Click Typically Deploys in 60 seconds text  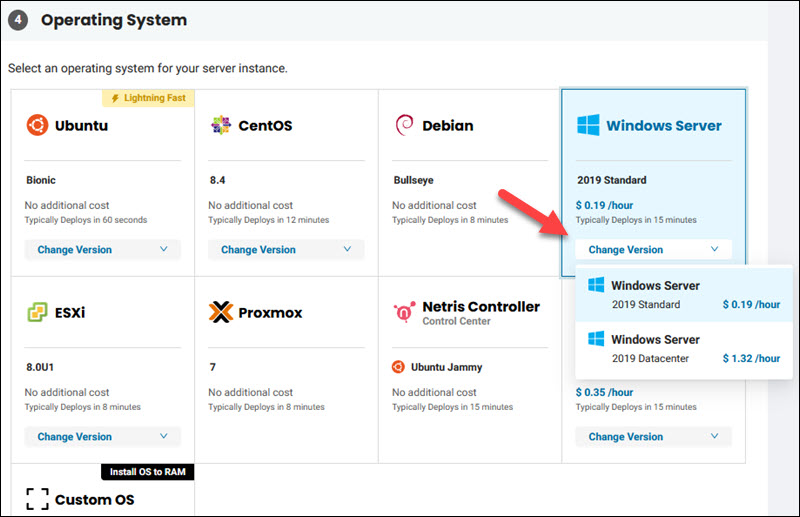tap(86, 220)
